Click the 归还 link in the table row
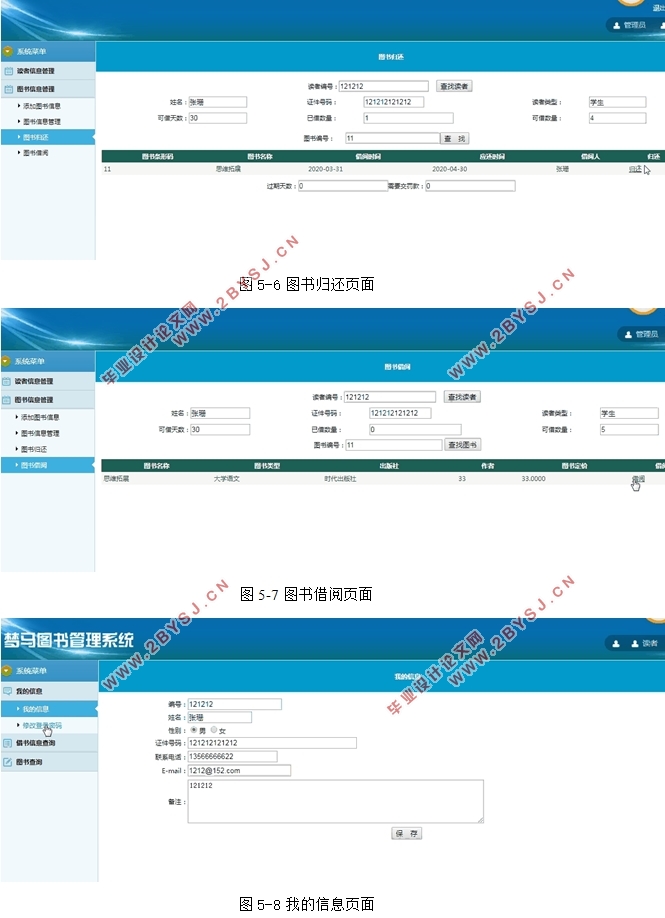 pyautogui.click(x=635, y=170)
